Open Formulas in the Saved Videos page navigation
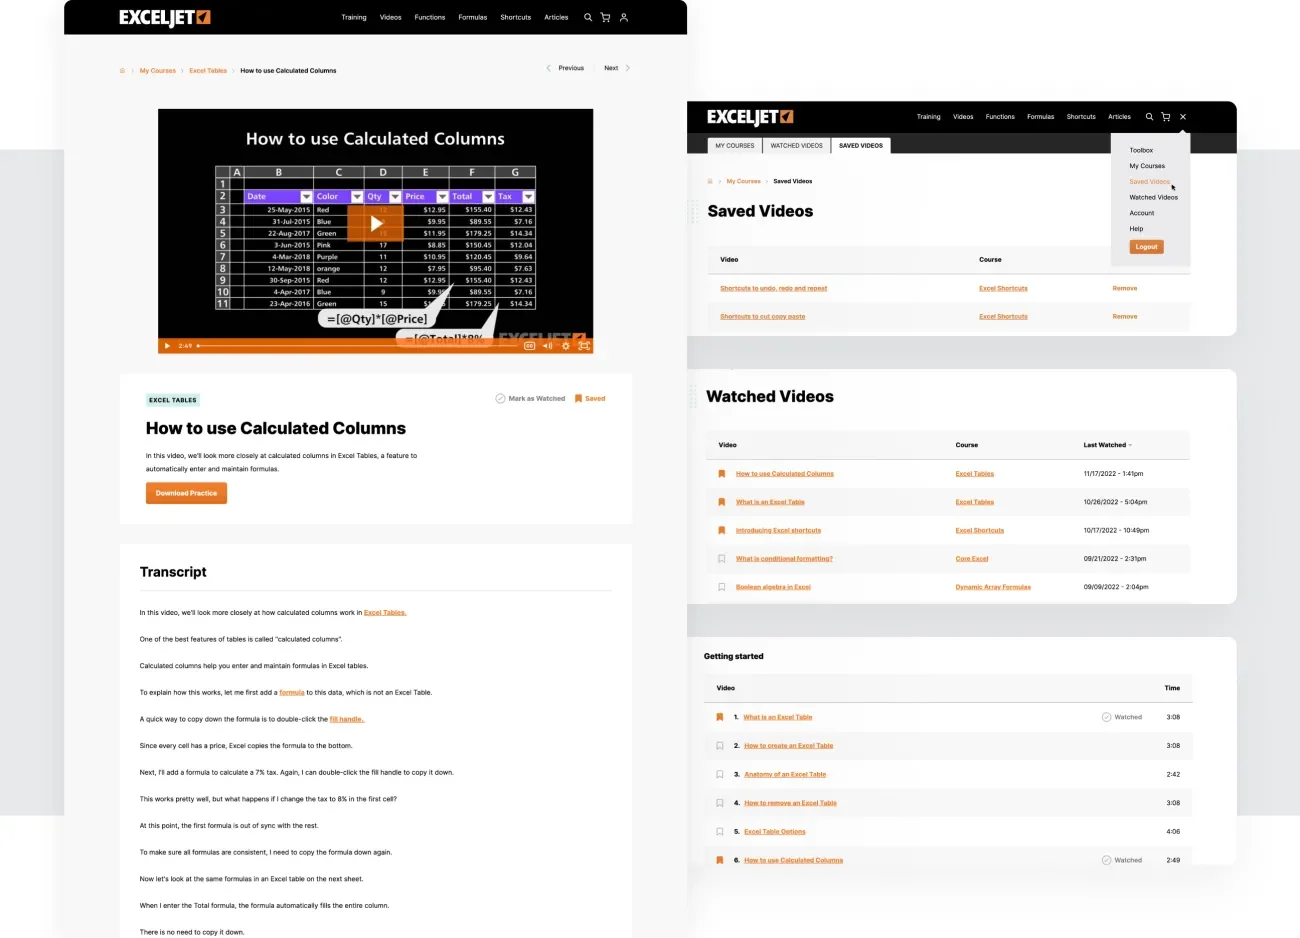Screen dimensions: 1300x938 (1040, 117)
